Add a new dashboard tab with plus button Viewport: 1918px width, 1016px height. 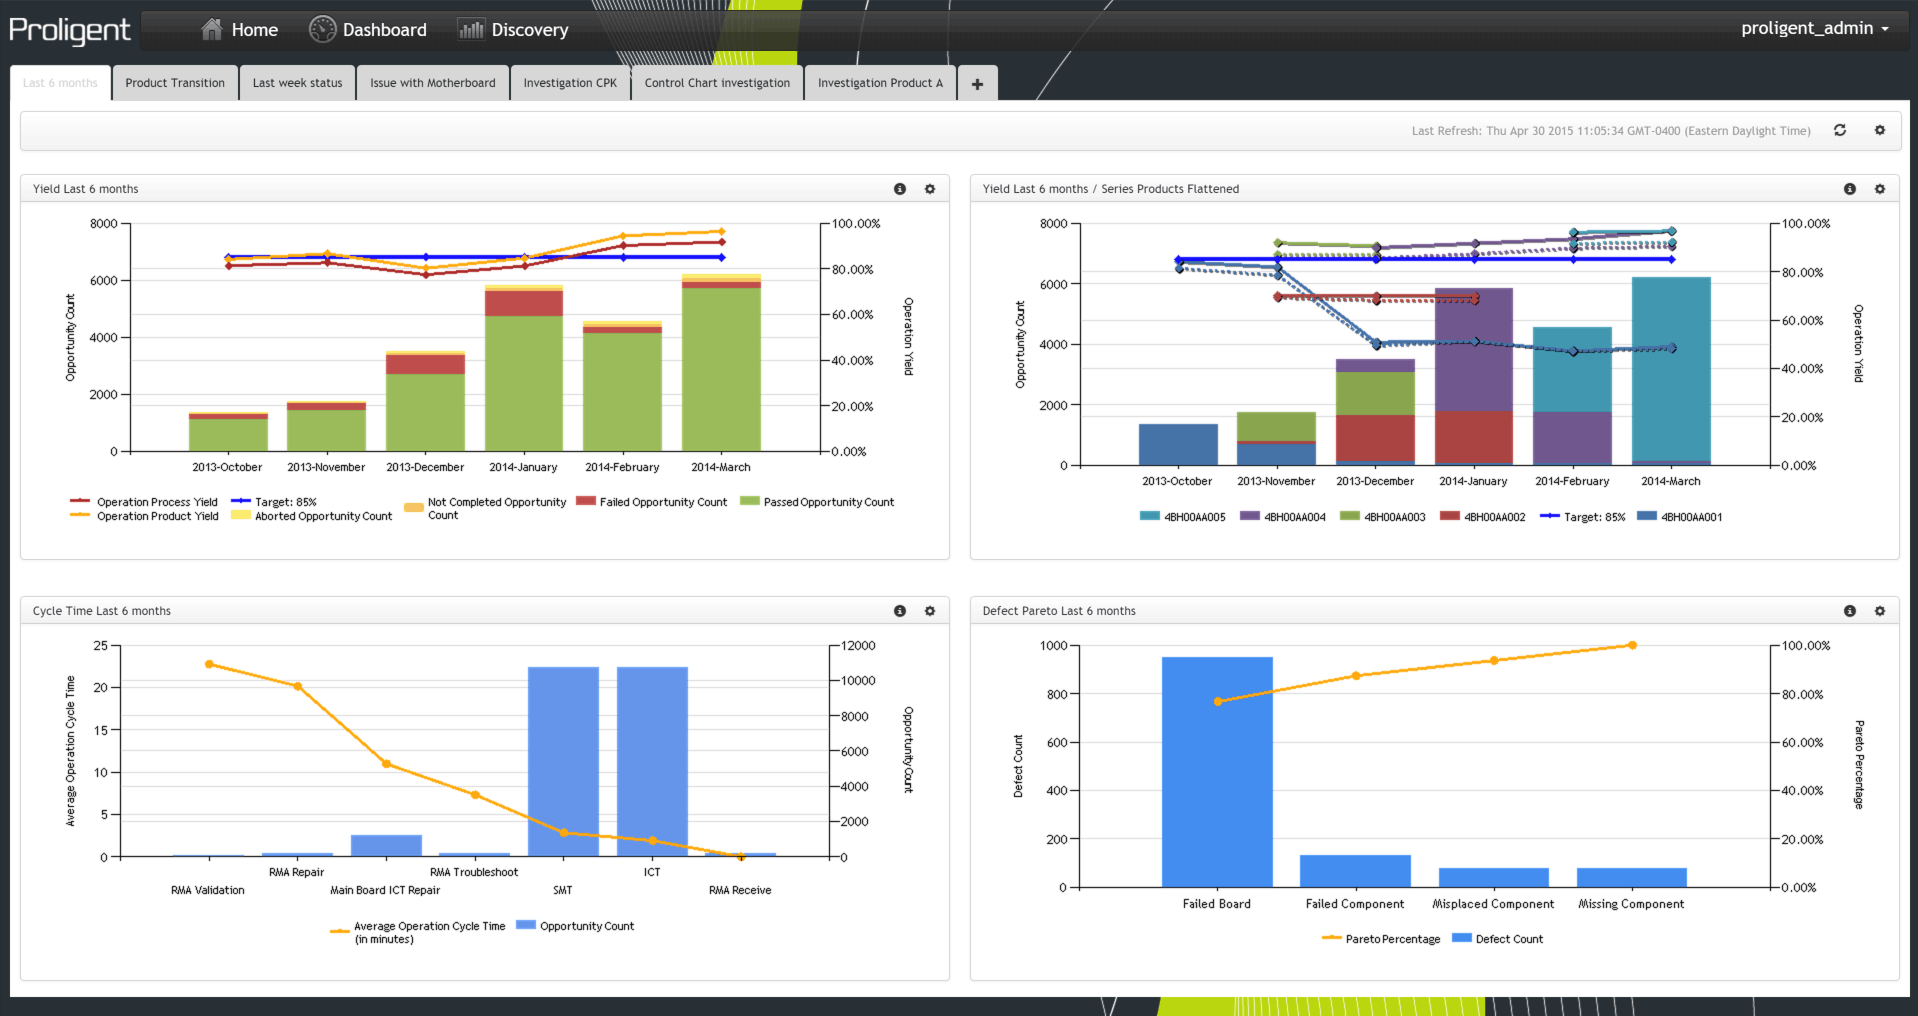[x=977, y=84]
